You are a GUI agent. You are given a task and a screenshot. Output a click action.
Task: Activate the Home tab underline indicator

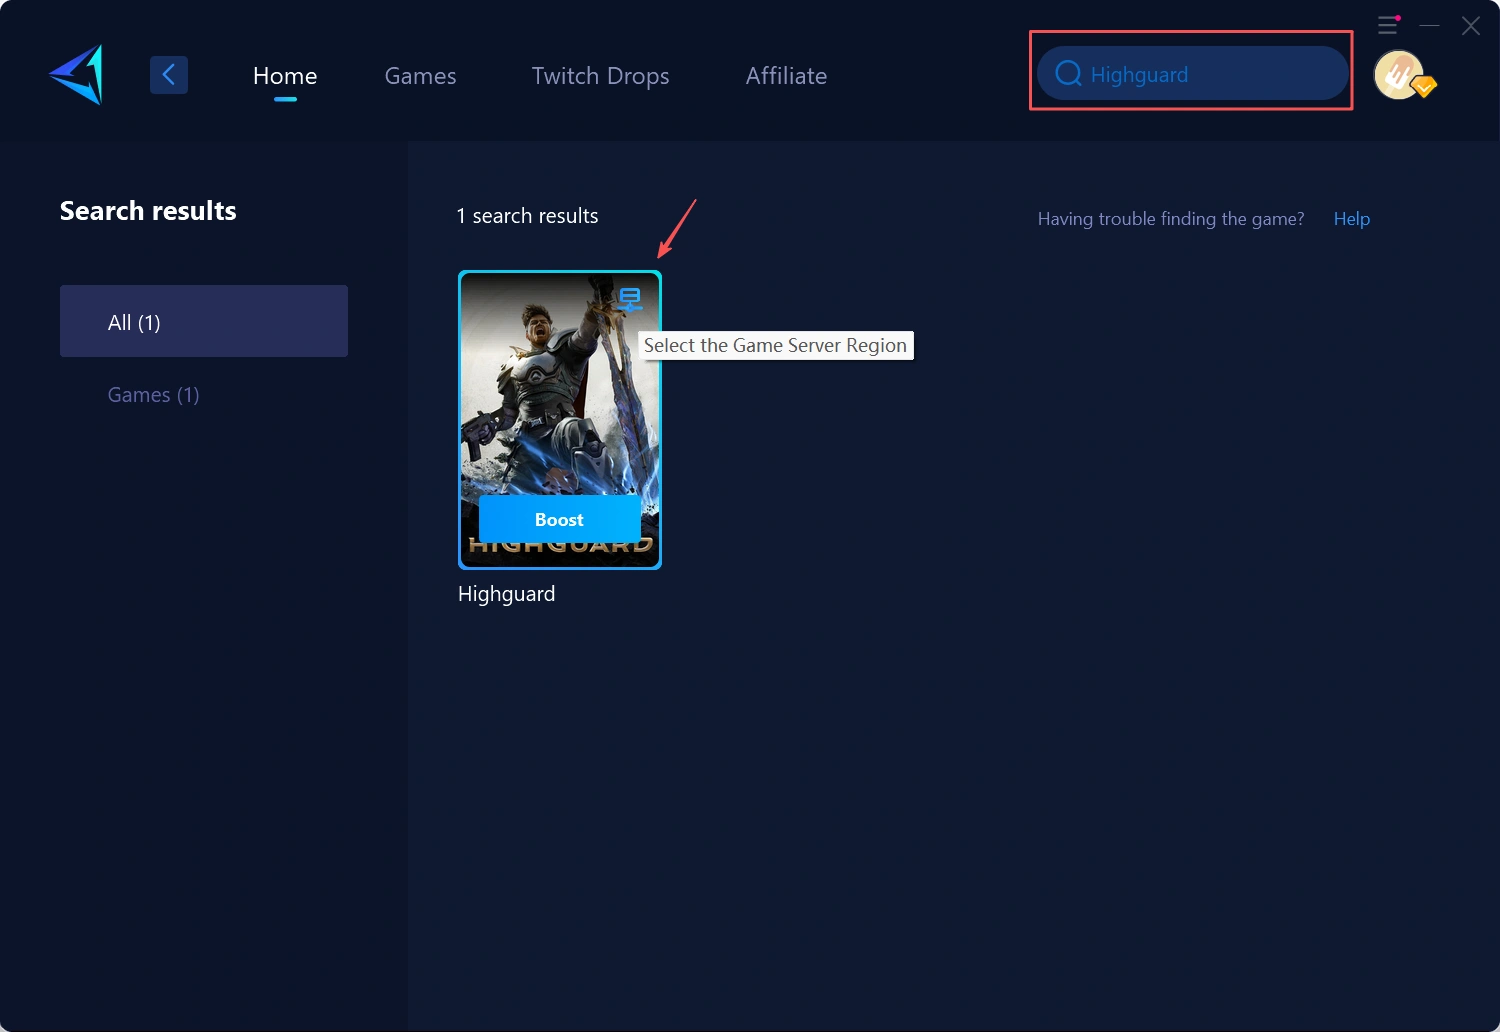point(284,99)
